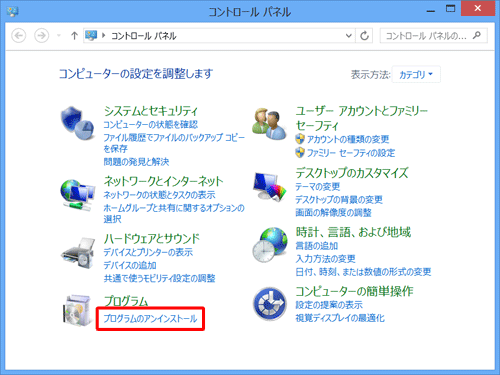Viewport: 500px width, 375px height.
Task: Click デバイスの追加 link
Action: pos(130,265)
